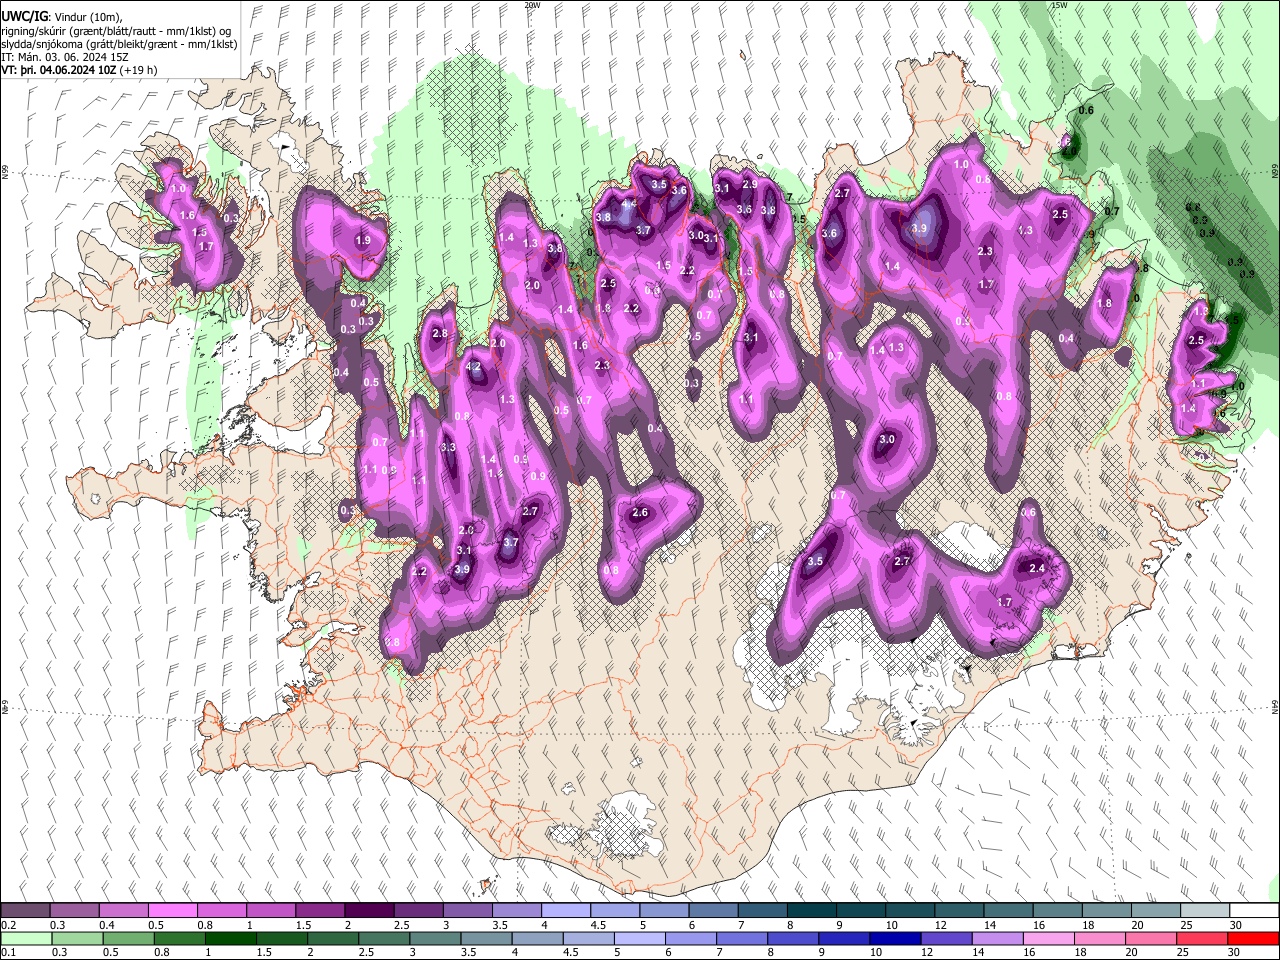
Task: Click the 1.9 precipitation value on map
Action: (363, 240)
